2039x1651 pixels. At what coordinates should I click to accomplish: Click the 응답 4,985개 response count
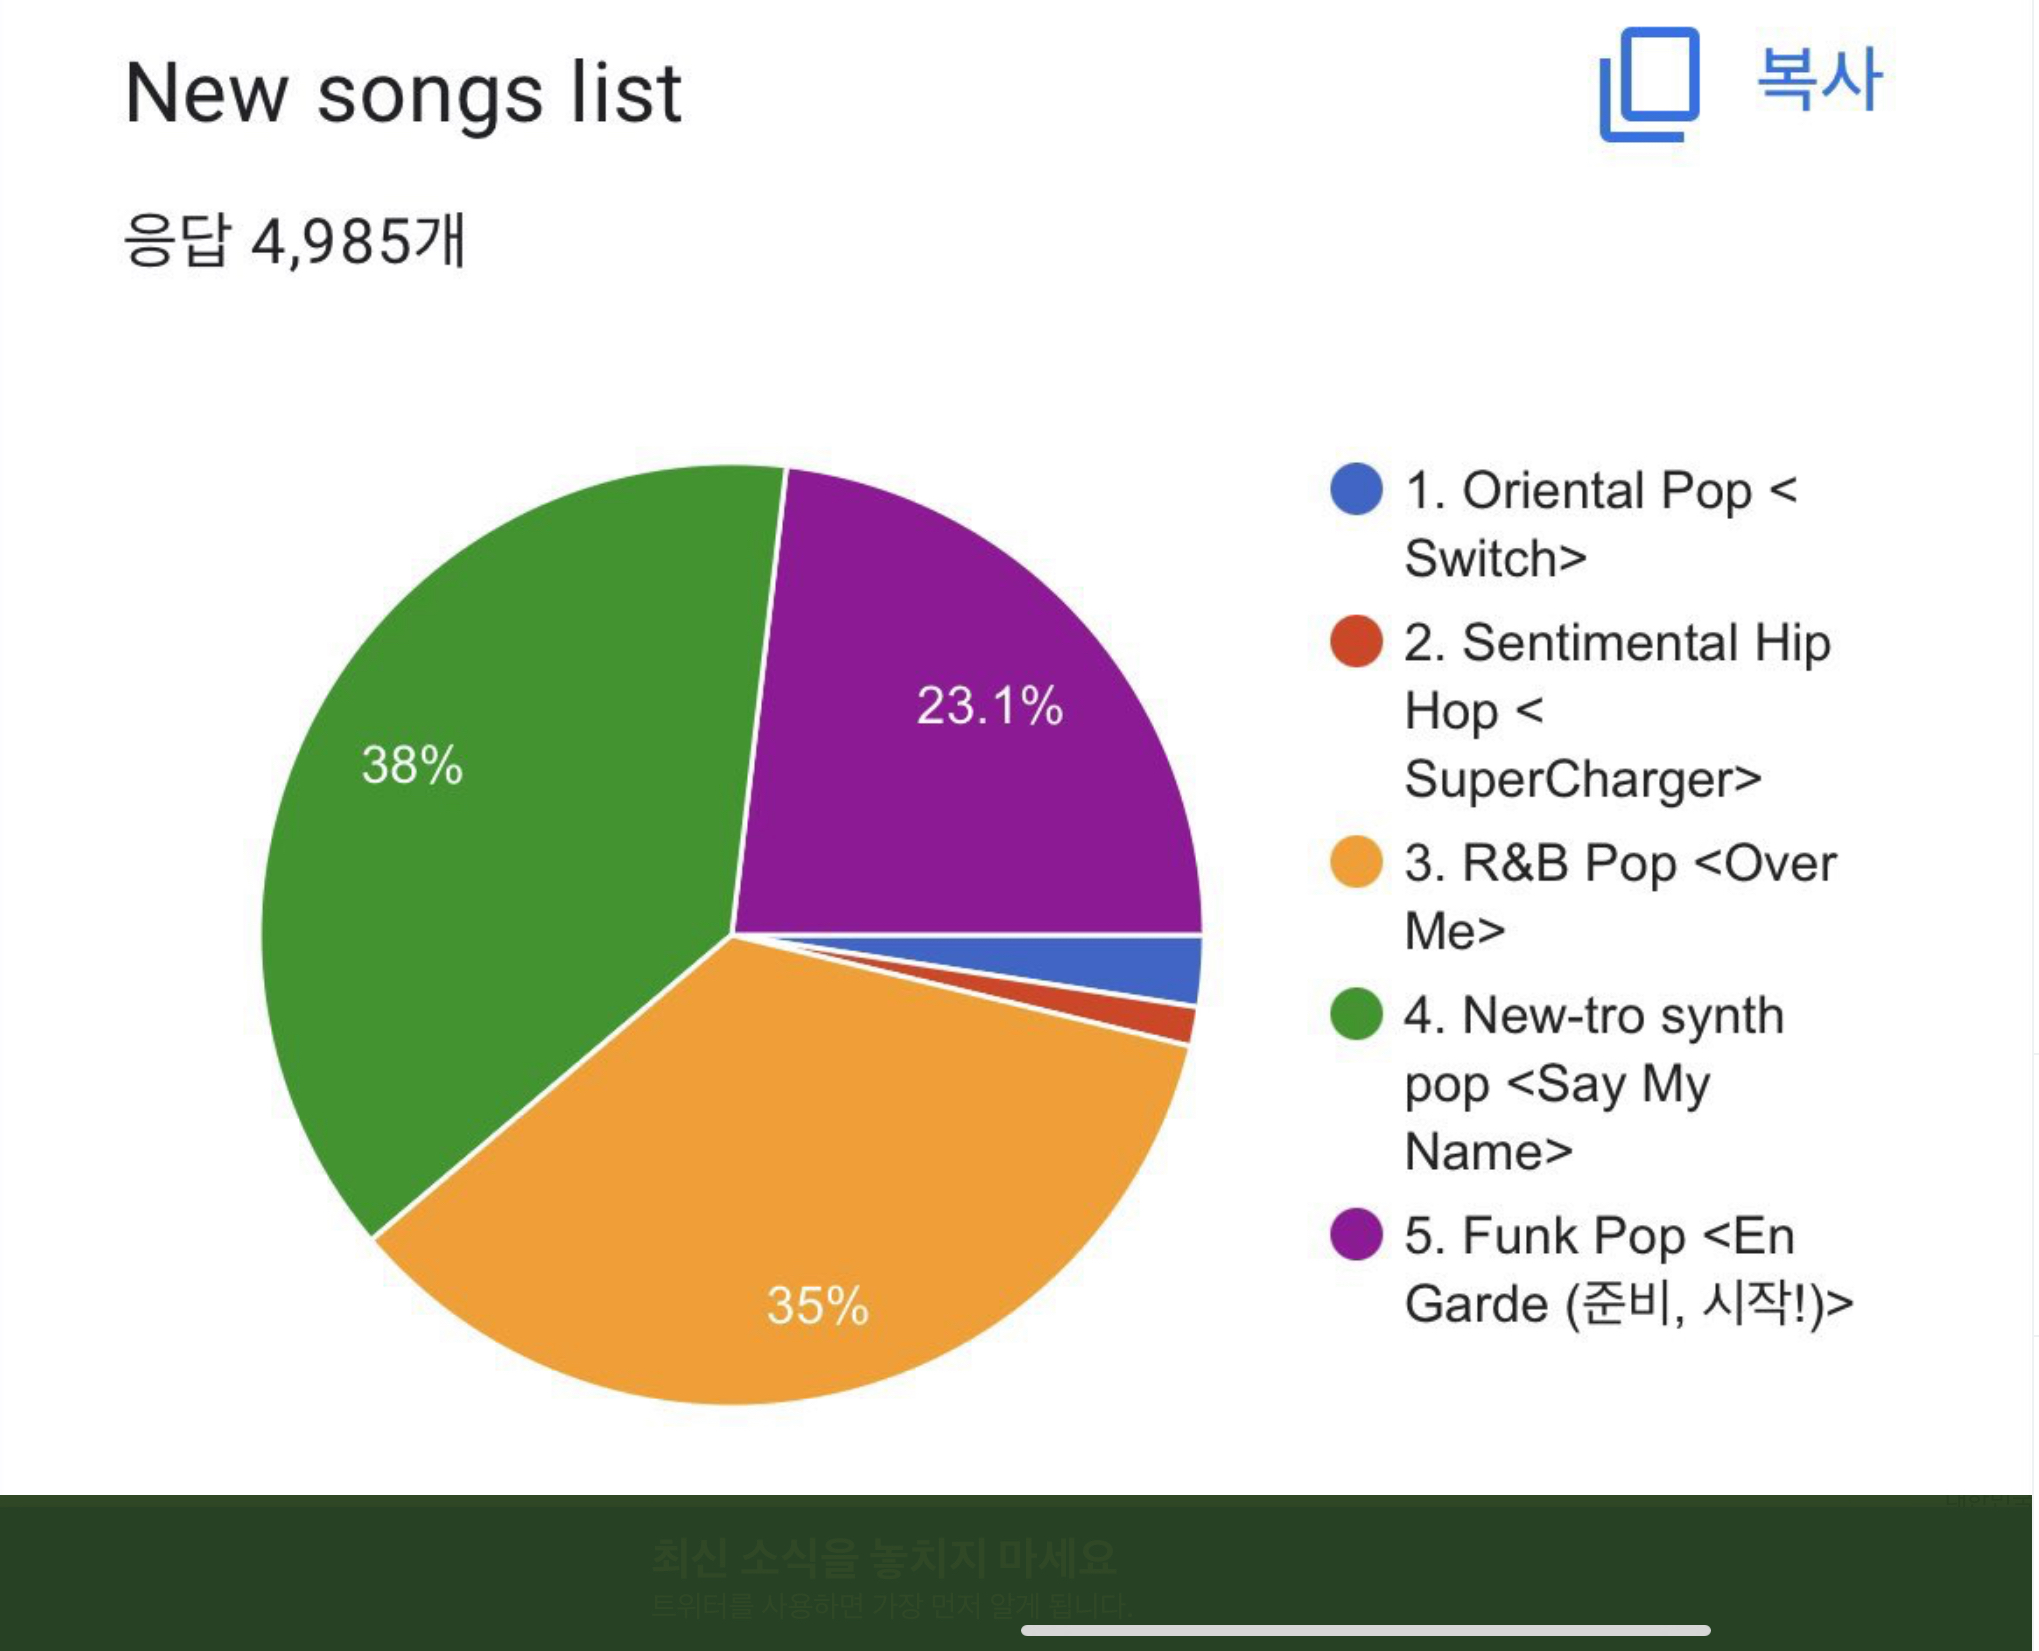[x=294, y=241]
